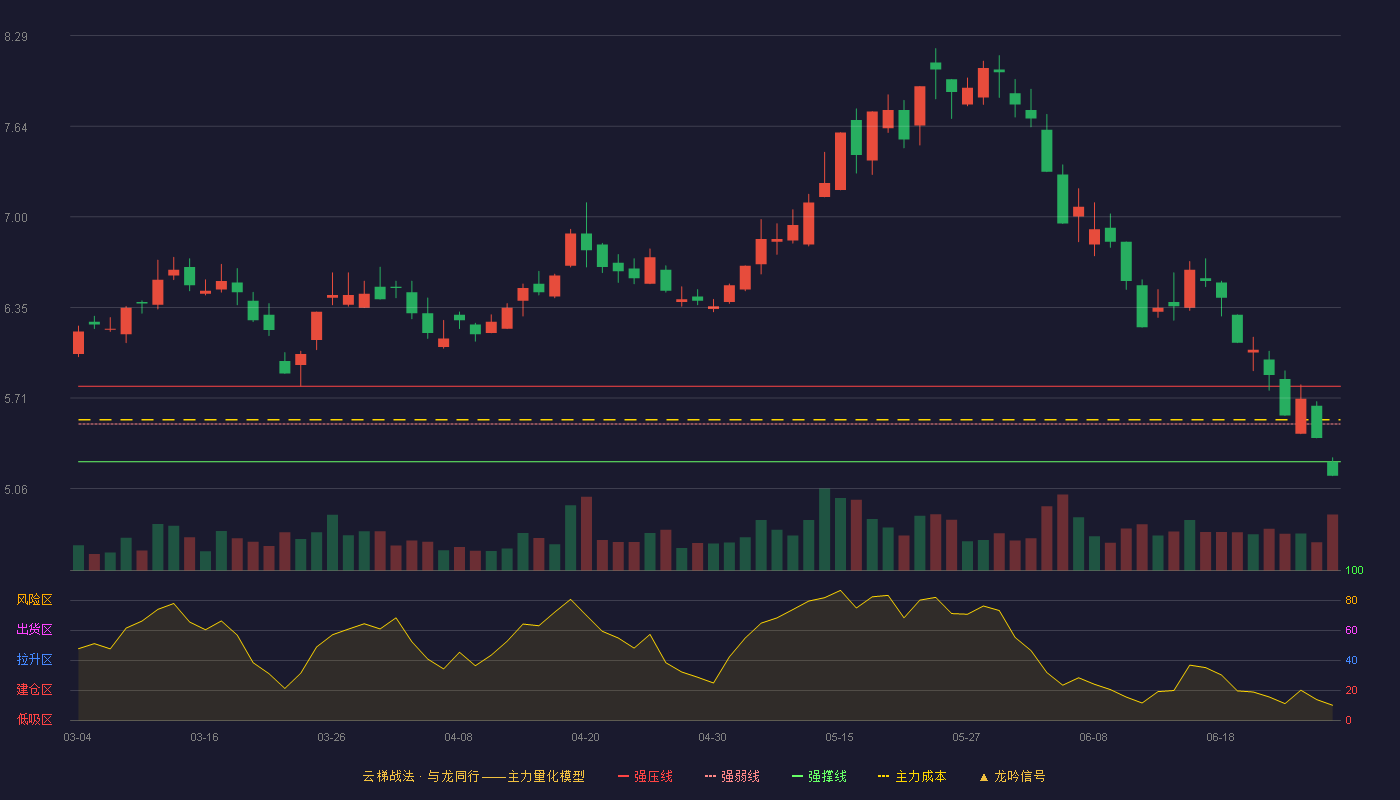The image size is (1400, 800).
Task: Click the 龙吟信号 triangle legend icon
Action: tap(984, 777)
